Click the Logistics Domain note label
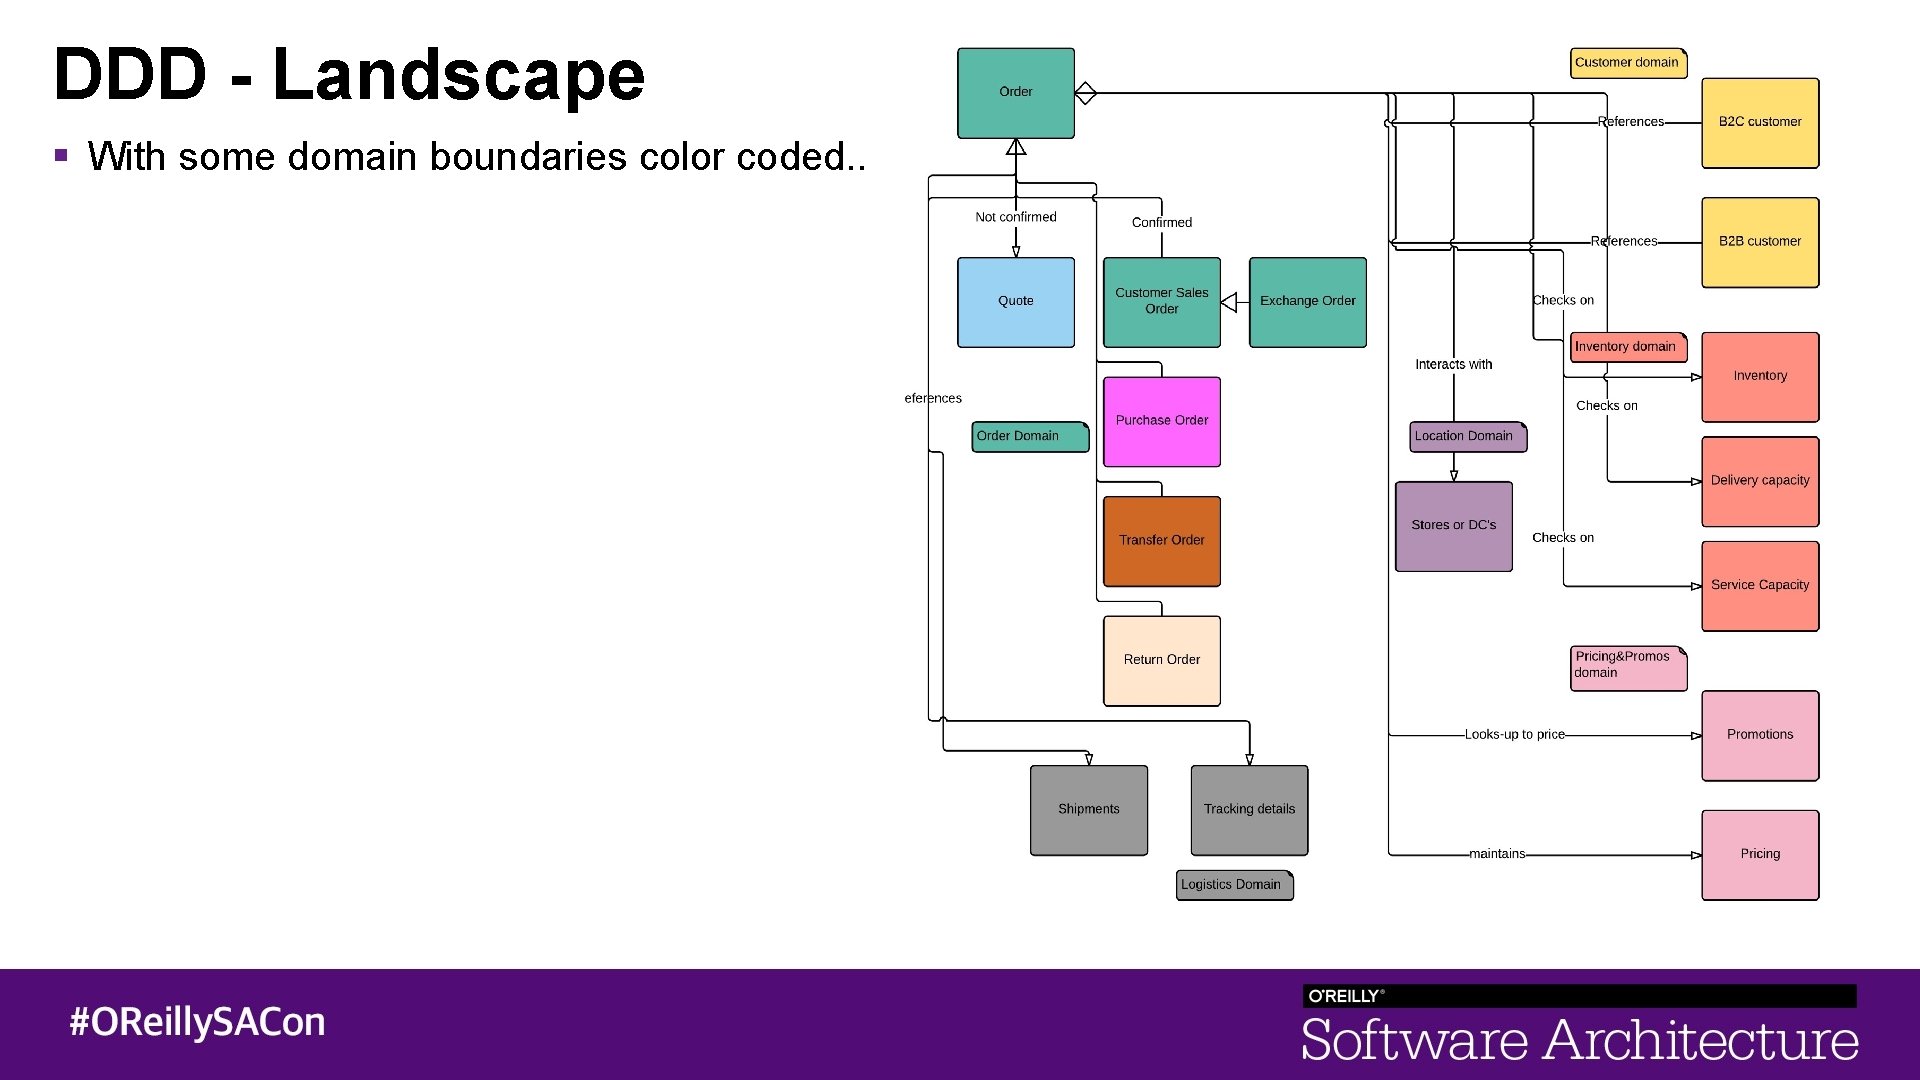 coord(1234,885)
